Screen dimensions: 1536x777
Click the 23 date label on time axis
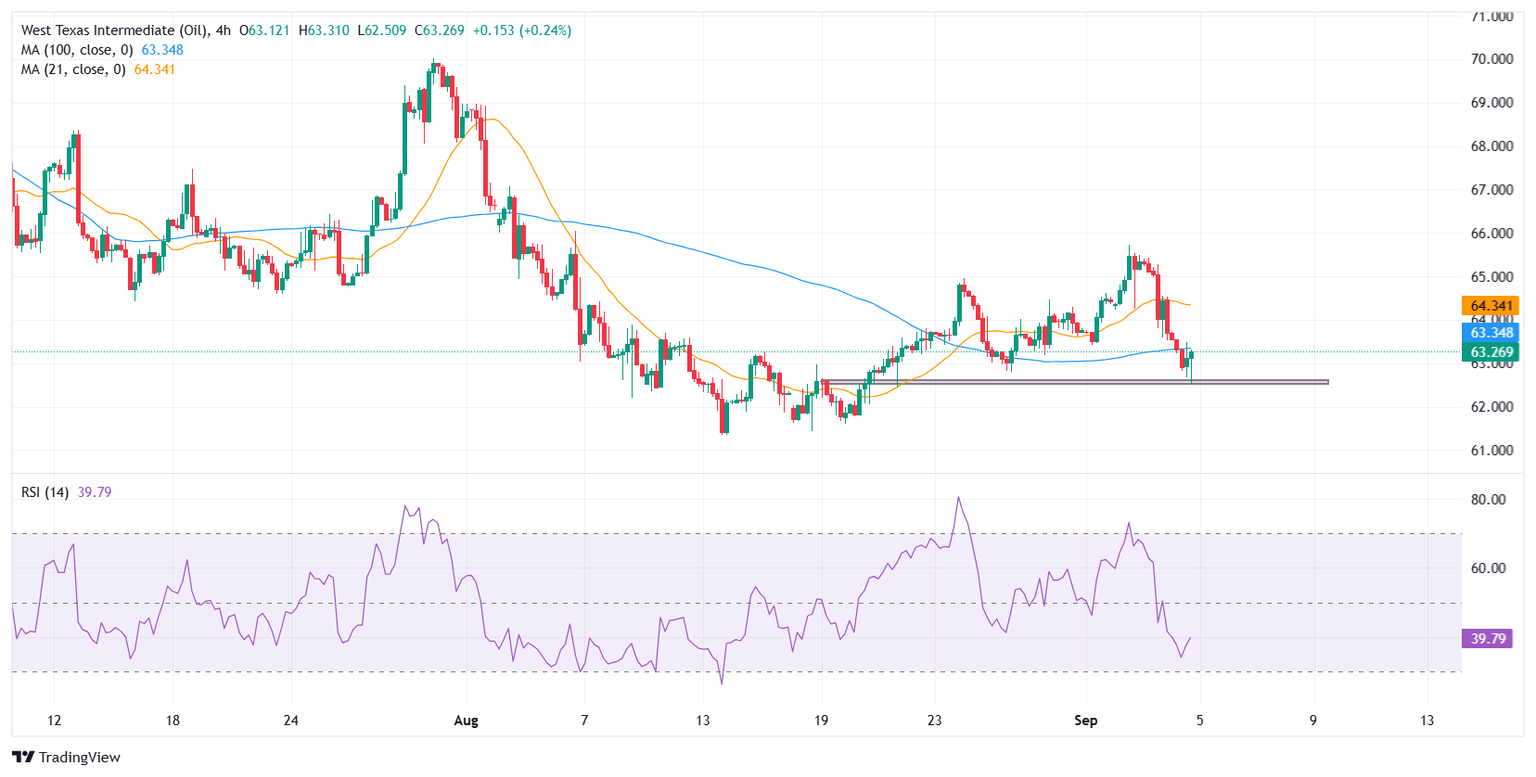(934, 720)
